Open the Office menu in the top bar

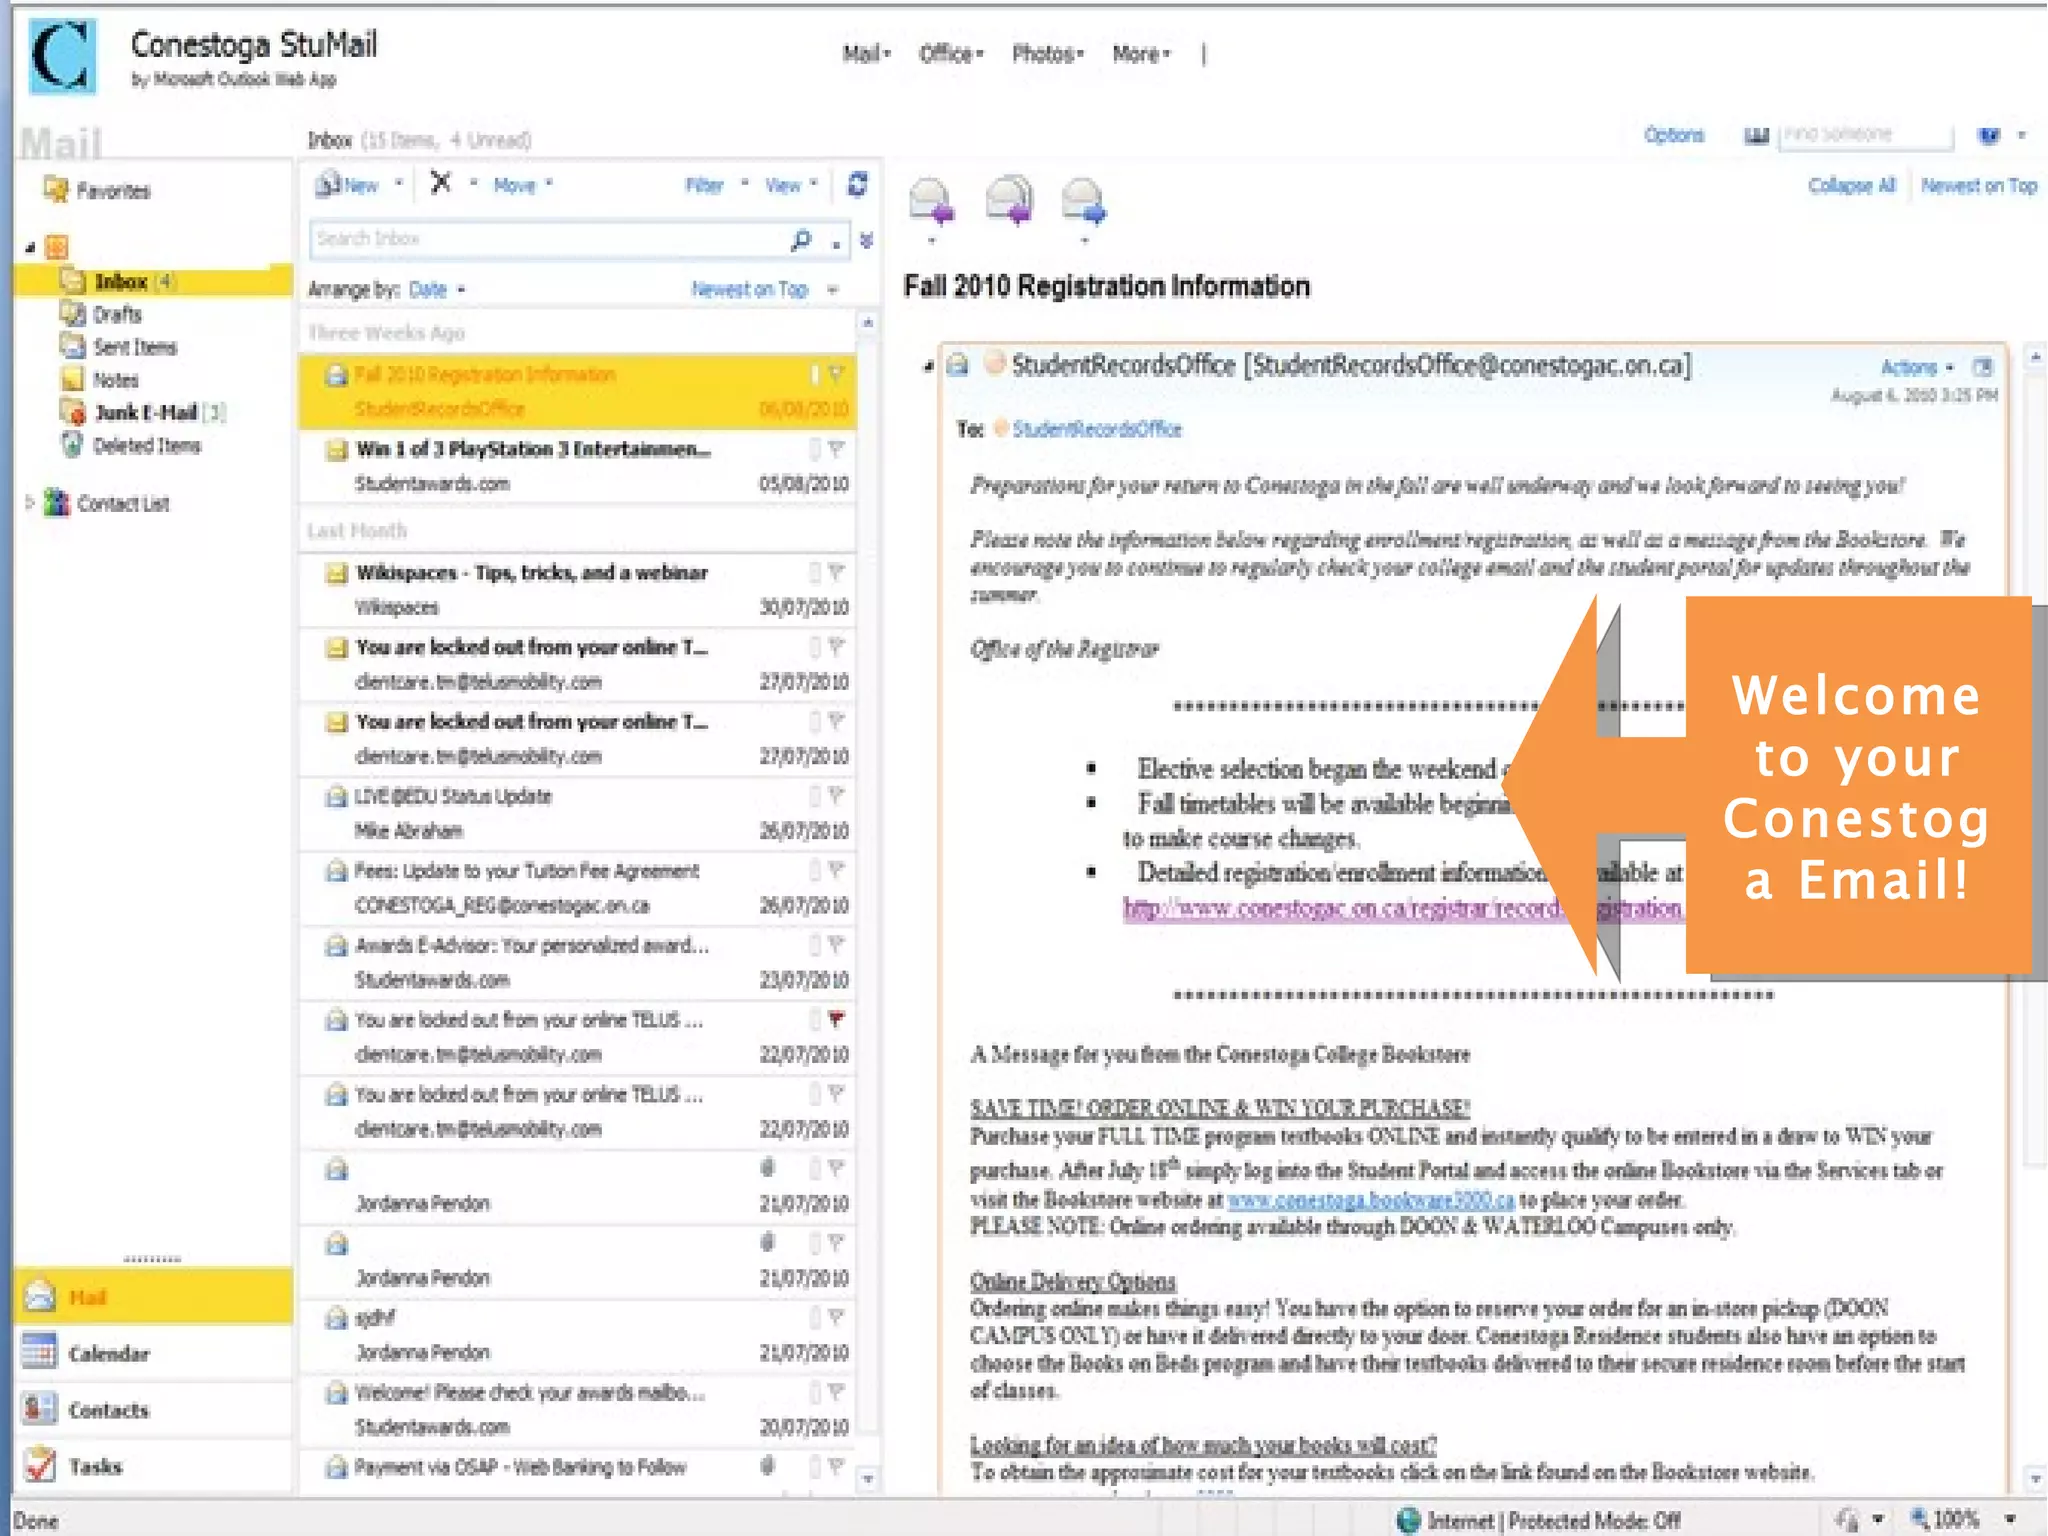950,54
